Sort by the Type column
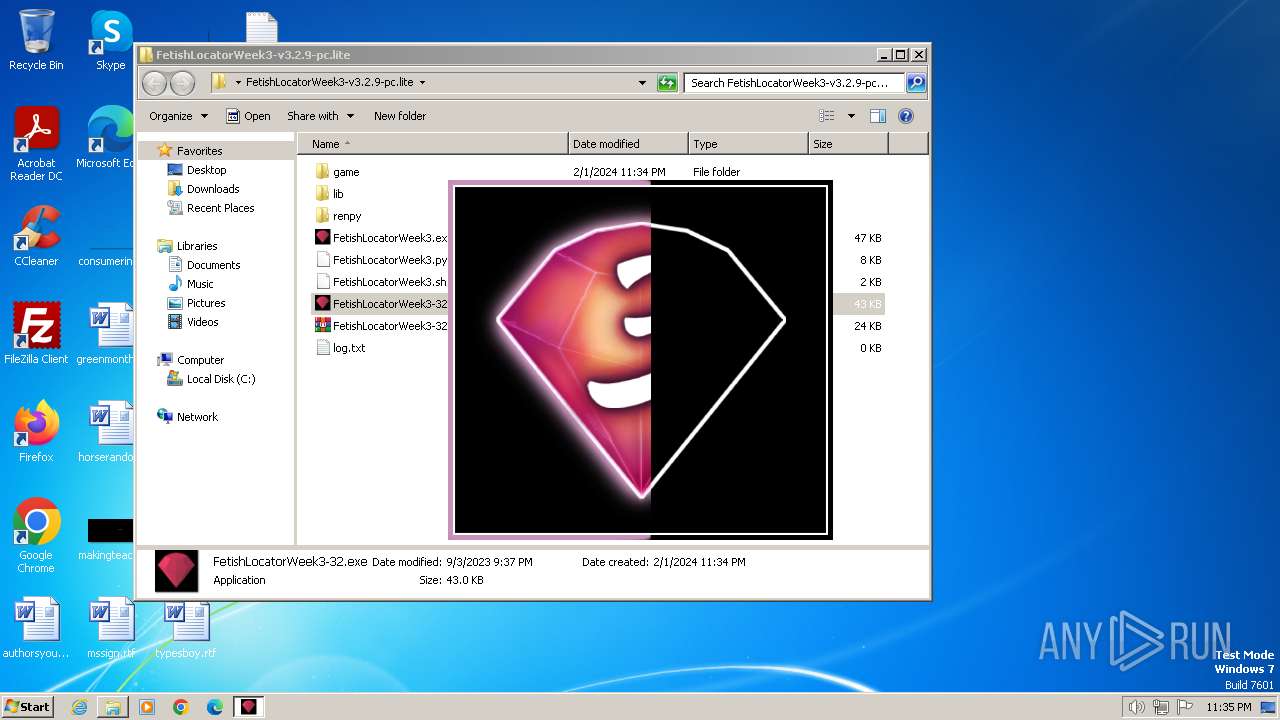The width and height of the screenshot is (1280, 720). tap(748, 144)
